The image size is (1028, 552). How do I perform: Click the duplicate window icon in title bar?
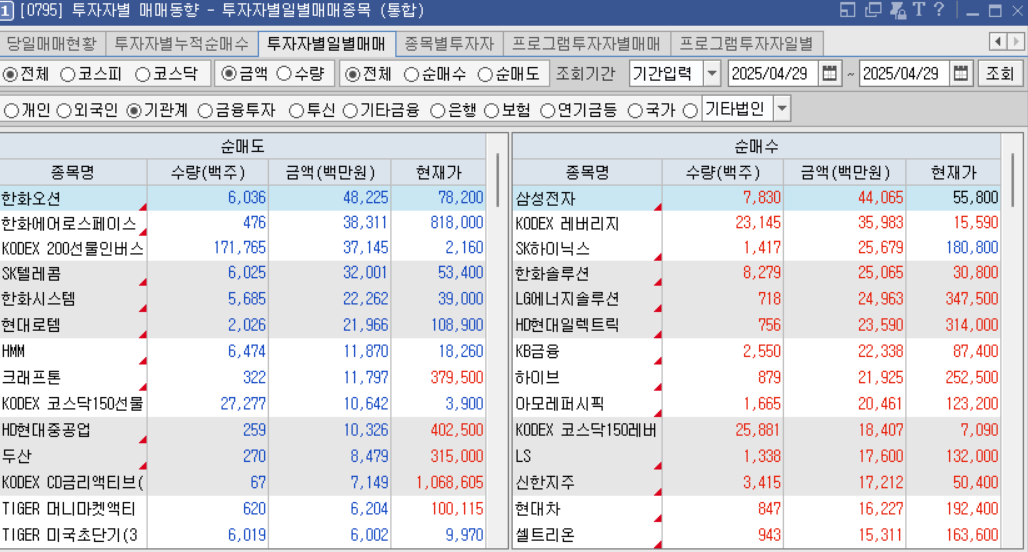pos(873,10)
